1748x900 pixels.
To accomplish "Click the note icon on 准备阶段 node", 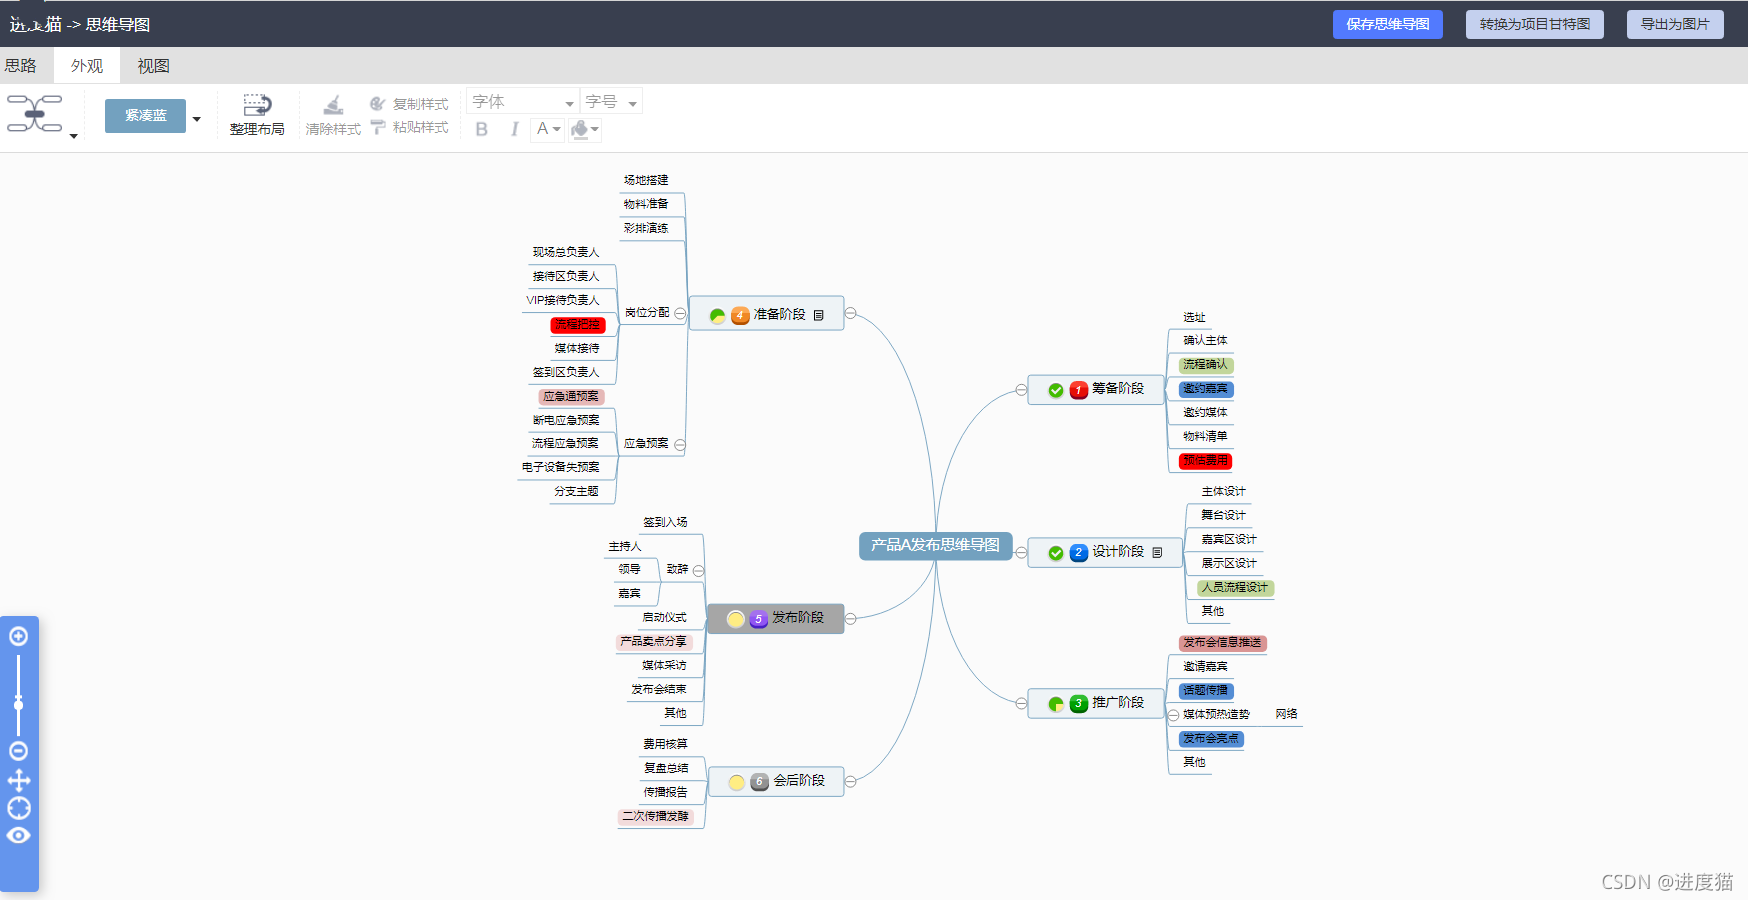I will click(x=818, y=315).
